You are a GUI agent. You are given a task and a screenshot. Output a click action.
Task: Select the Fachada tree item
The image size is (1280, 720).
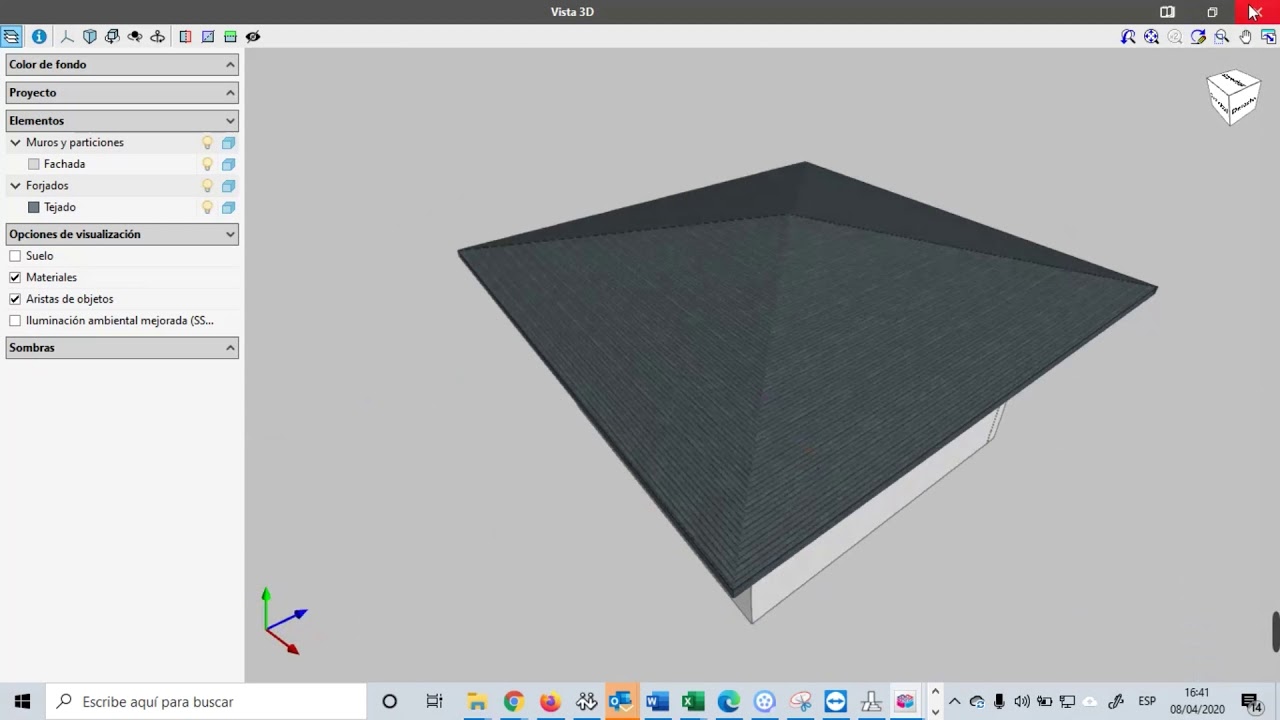[64, 164]
